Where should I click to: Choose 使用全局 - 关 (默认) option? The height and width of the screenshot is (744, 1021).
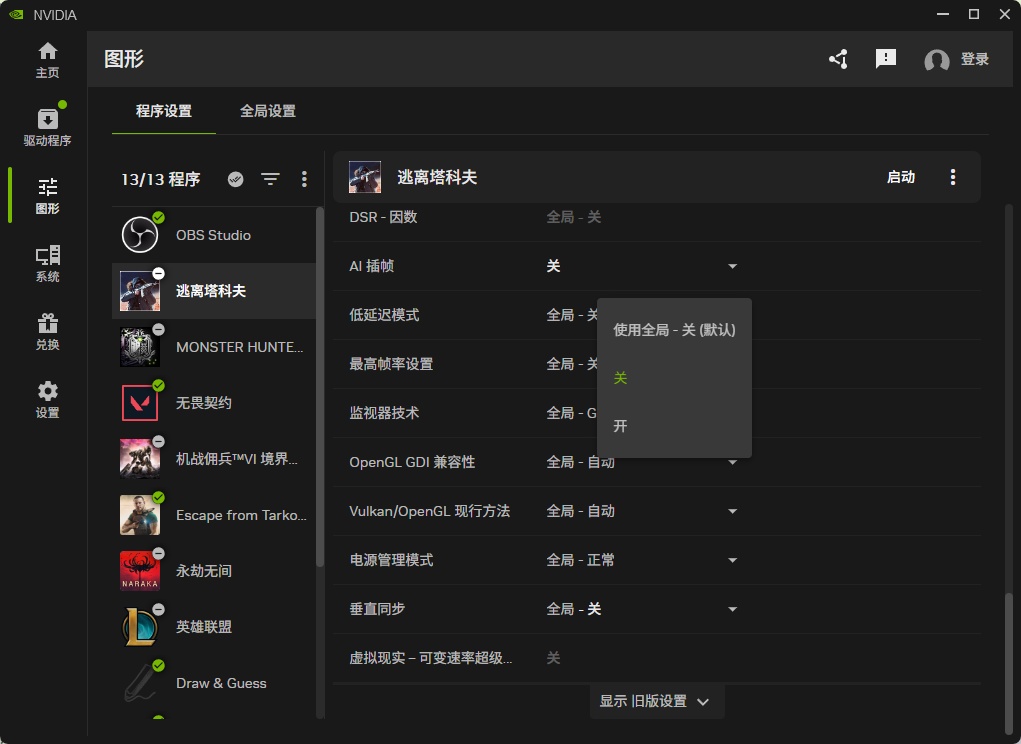[674, 329]
